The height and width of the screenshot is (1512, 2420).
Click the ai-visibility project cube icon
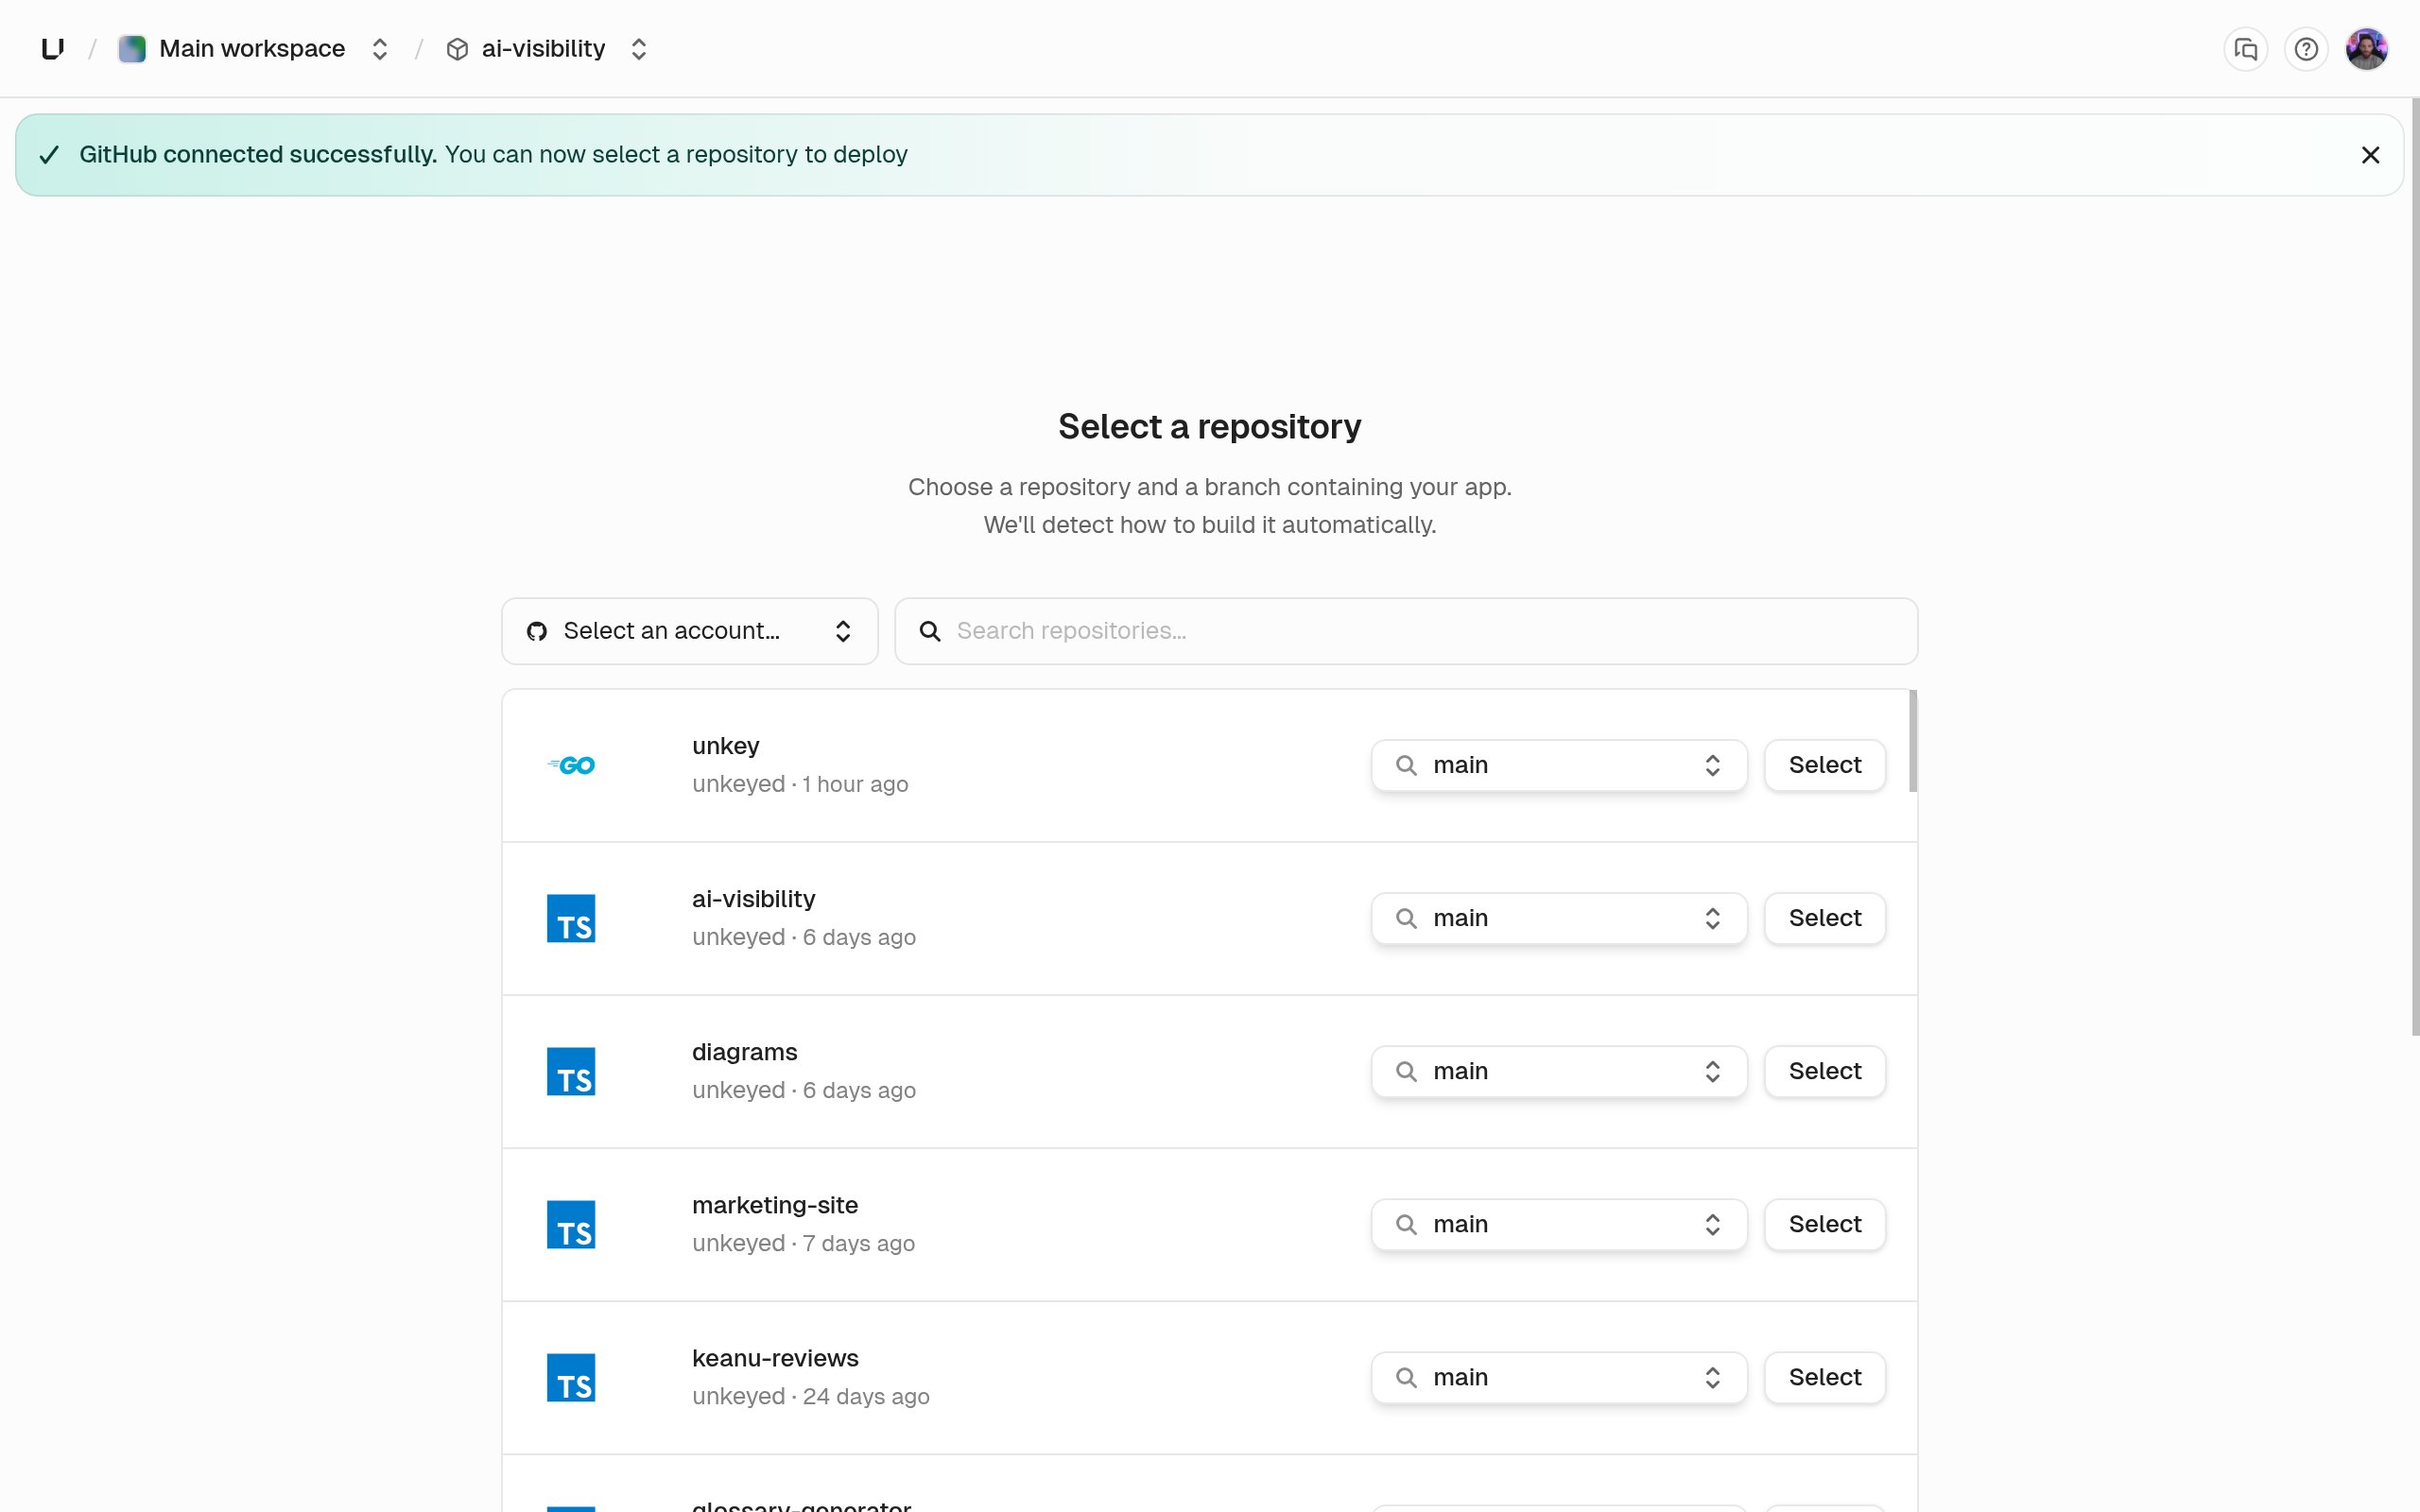[x=457, y=49]
